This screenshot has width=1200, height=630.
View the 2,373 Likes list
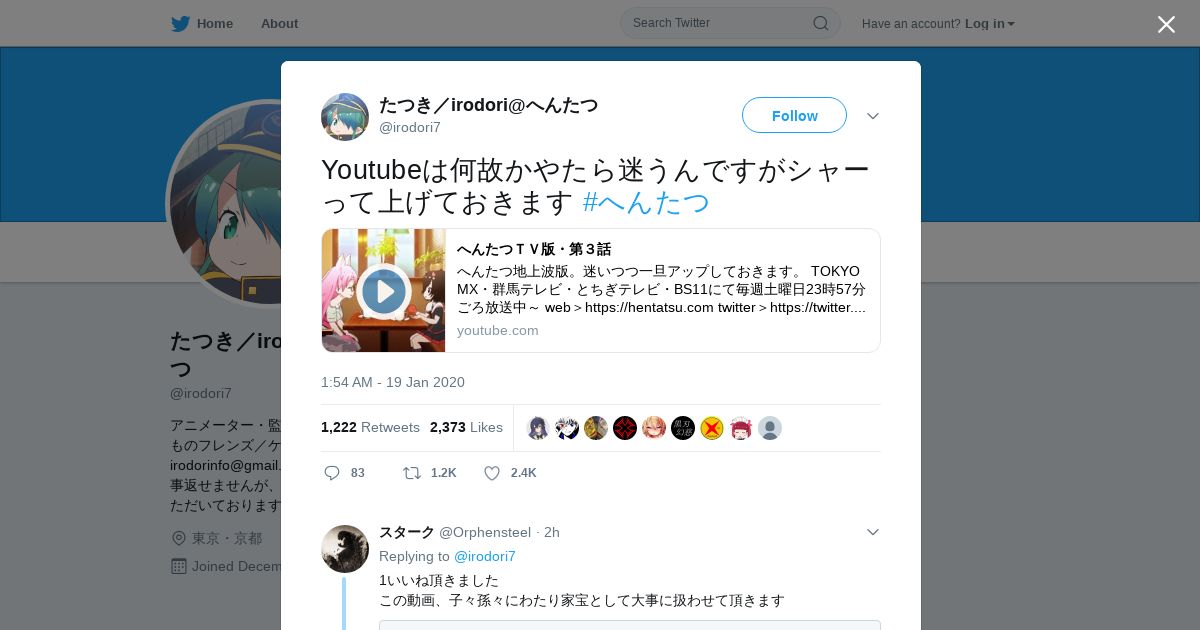[x=466, y=427]
